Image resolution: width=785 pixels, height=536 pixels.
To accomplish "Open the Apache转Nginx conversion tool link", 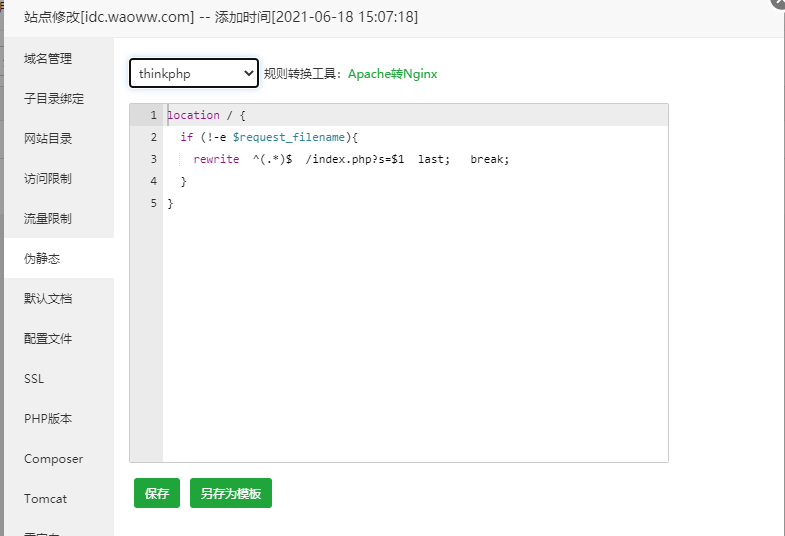I will [392, 74].
